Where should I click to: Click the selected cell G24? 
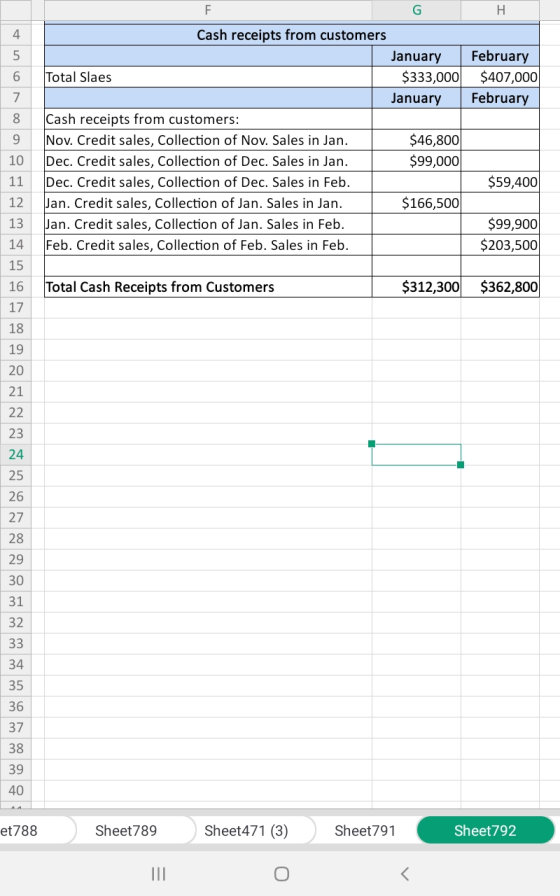click(x=417, y=455)
